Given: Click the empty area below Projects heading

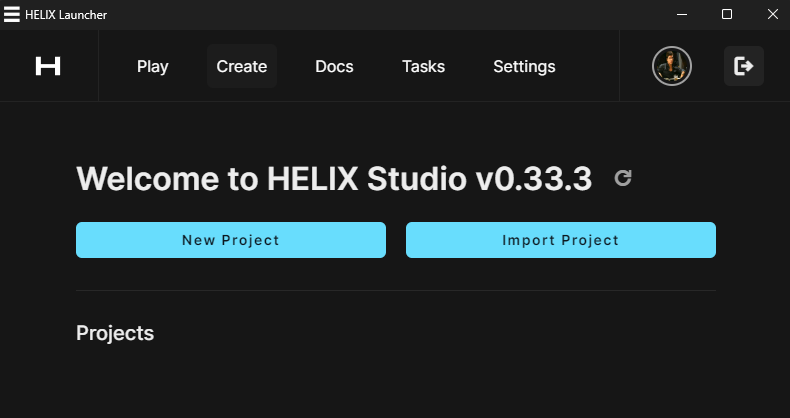Looking at the screenshot, I should pos(395,385).
